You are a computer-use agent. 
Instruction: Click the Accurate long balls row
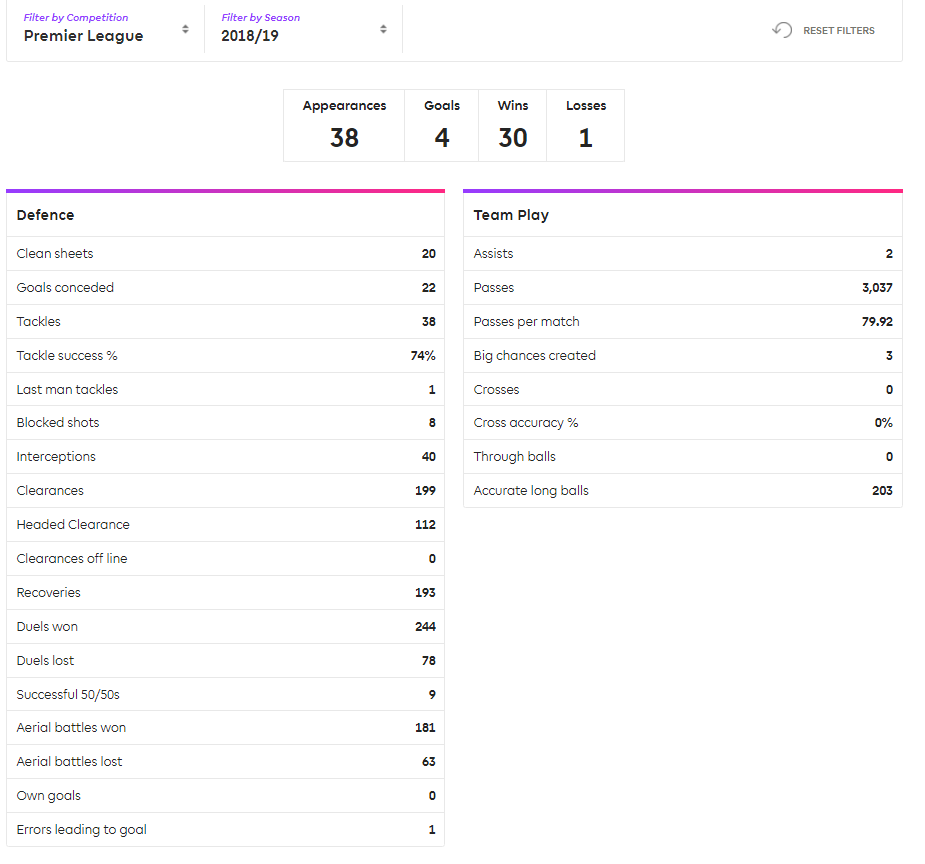682,491
